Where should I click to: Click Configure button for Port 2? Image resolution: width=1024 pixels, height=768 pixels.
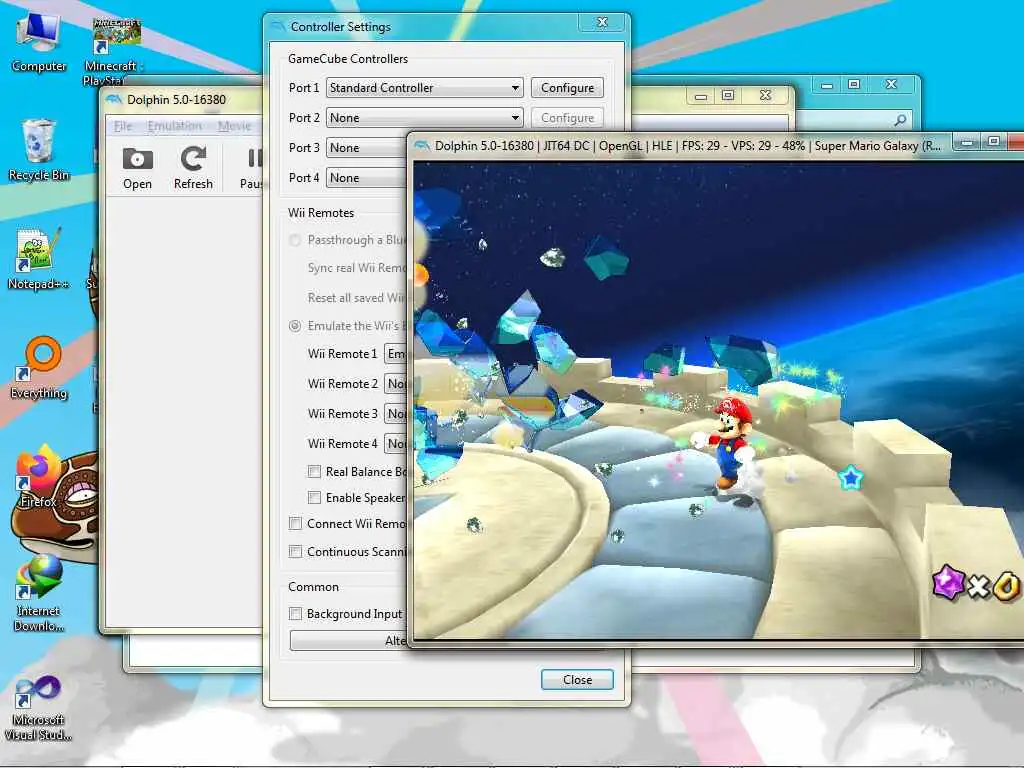[568, 118]
